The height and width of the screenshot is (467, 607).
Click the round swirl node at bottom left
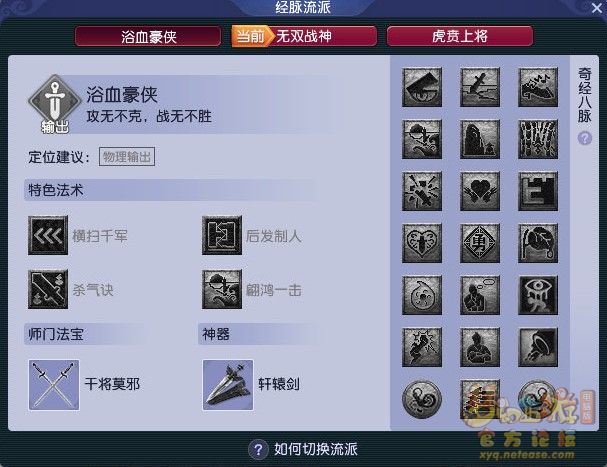click(x=422, y=399)
